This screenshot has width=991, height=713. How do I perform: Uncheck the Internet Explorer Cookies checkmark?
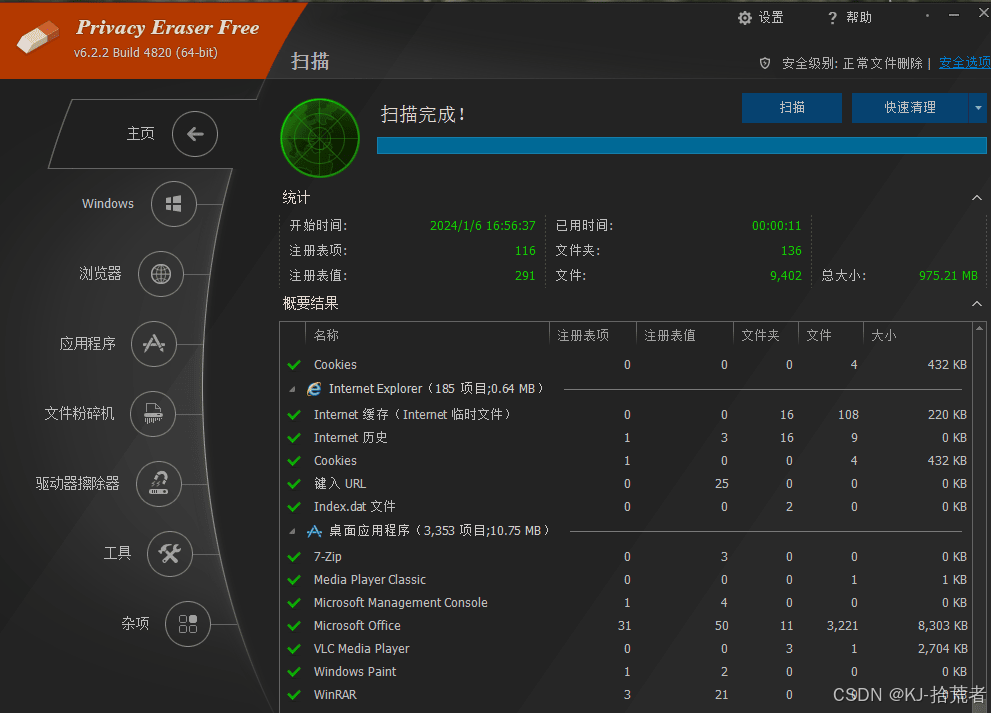click(294, 461)
